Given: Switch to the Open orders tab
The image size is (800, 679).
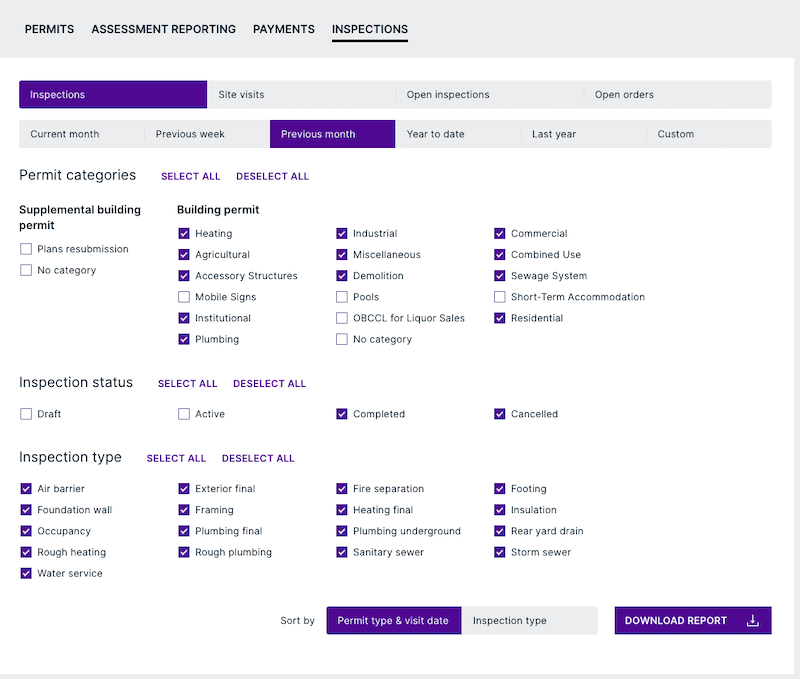Looking at the screenshot, I should [x=678, y=94].
